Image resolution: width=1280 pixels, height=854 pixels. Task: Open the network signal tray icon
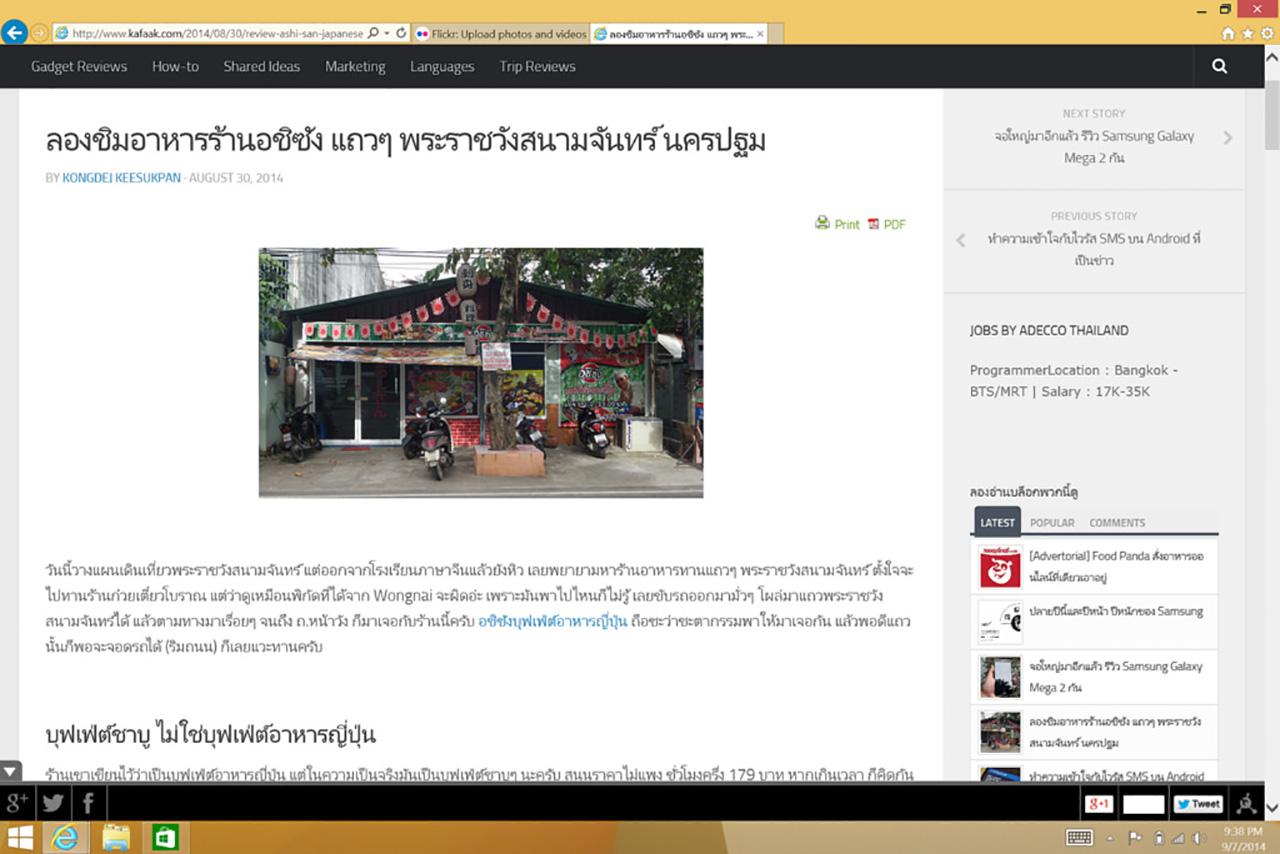point(1178,838)
